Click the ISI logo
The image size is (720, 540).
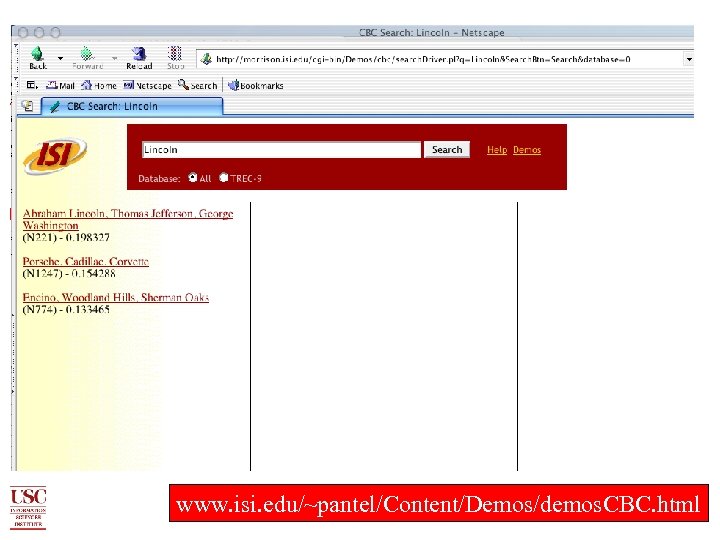pyautogui.click(x=55, y=155)
